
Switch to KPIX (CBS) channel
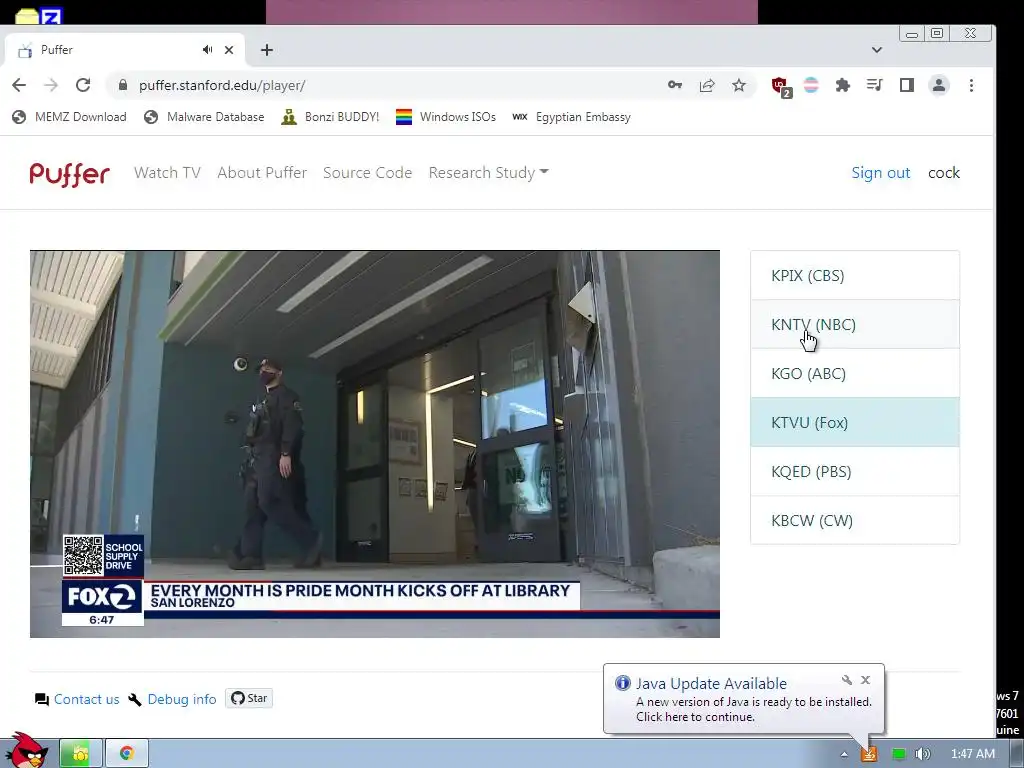(x=855, y=276)
